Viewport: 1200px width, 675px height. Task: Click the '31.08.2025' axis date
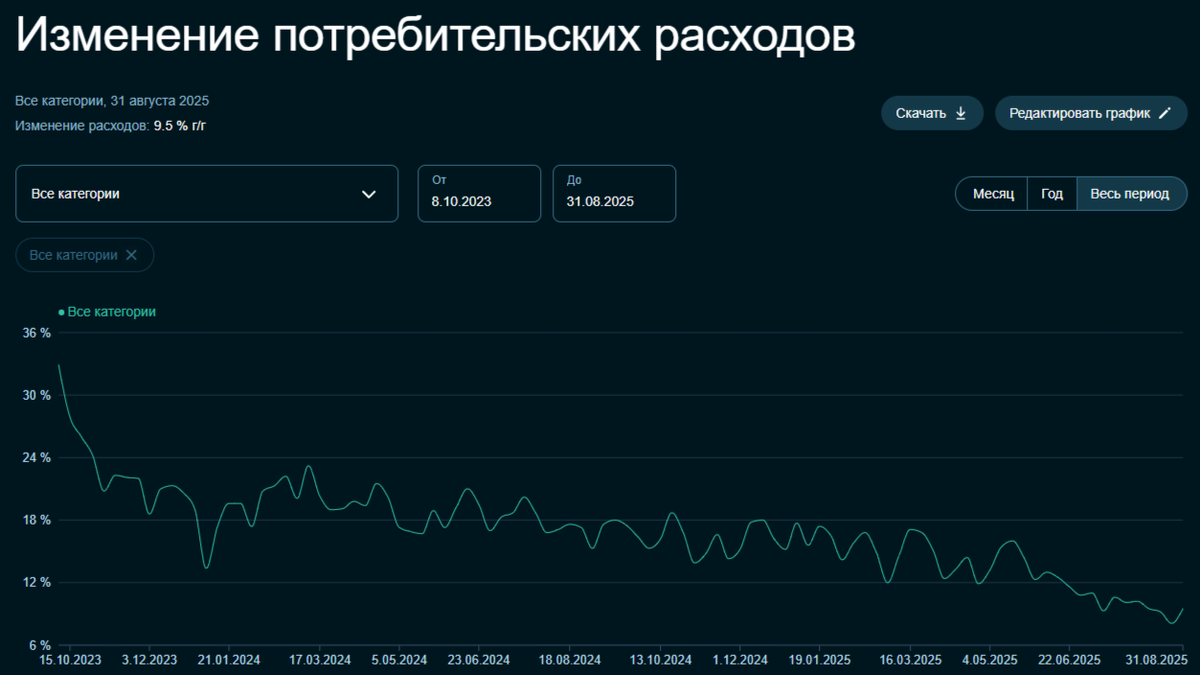(1154, 660)
